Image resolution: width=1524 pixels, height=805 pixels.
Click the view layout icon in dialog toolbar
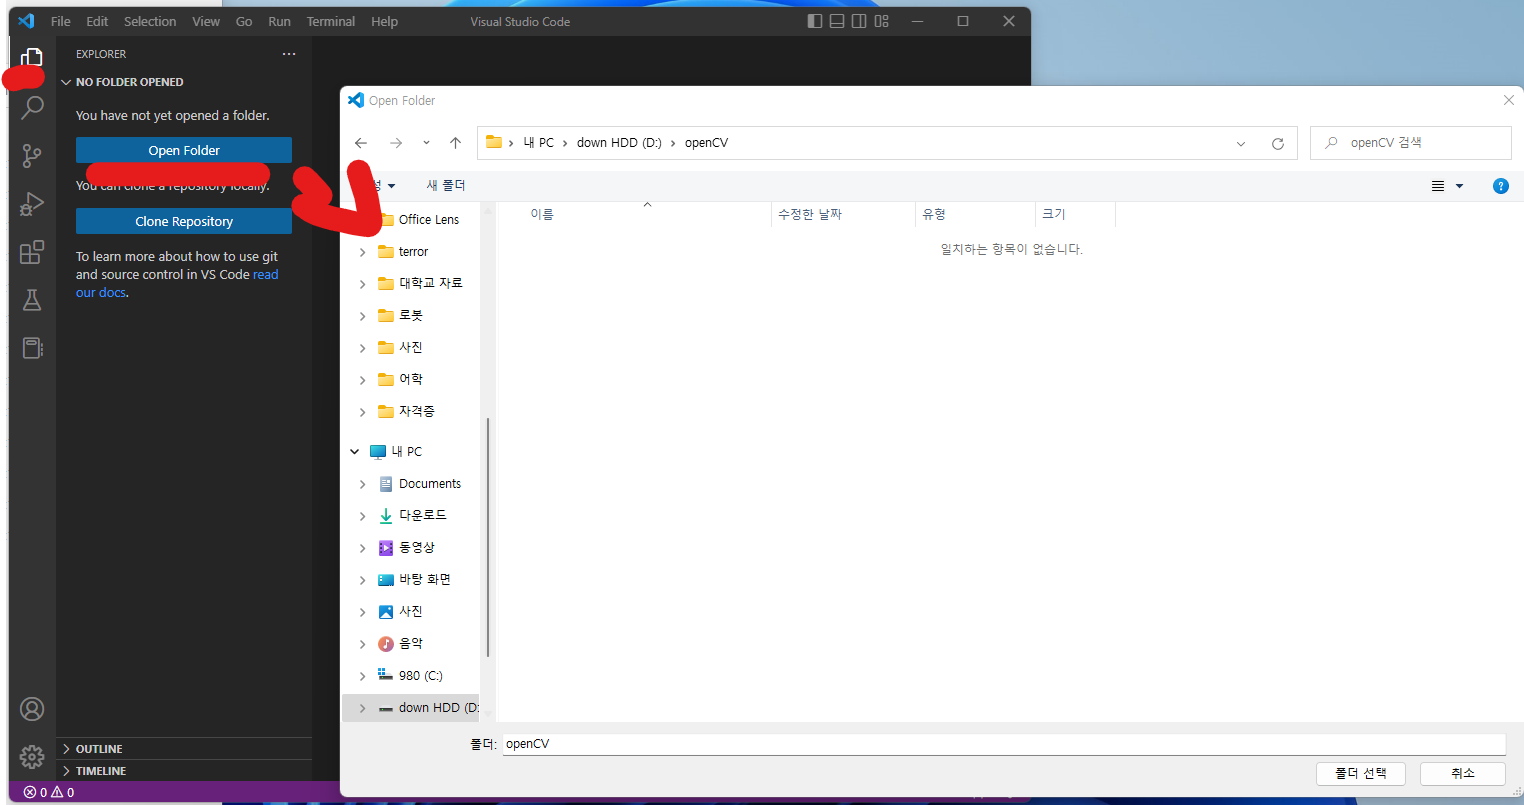click(x=1438, y=186)
